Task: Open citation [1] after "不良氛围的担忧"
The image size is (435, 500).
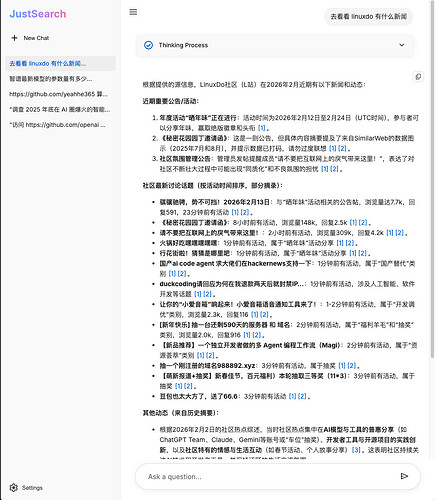Action: [x=324, y=169]
